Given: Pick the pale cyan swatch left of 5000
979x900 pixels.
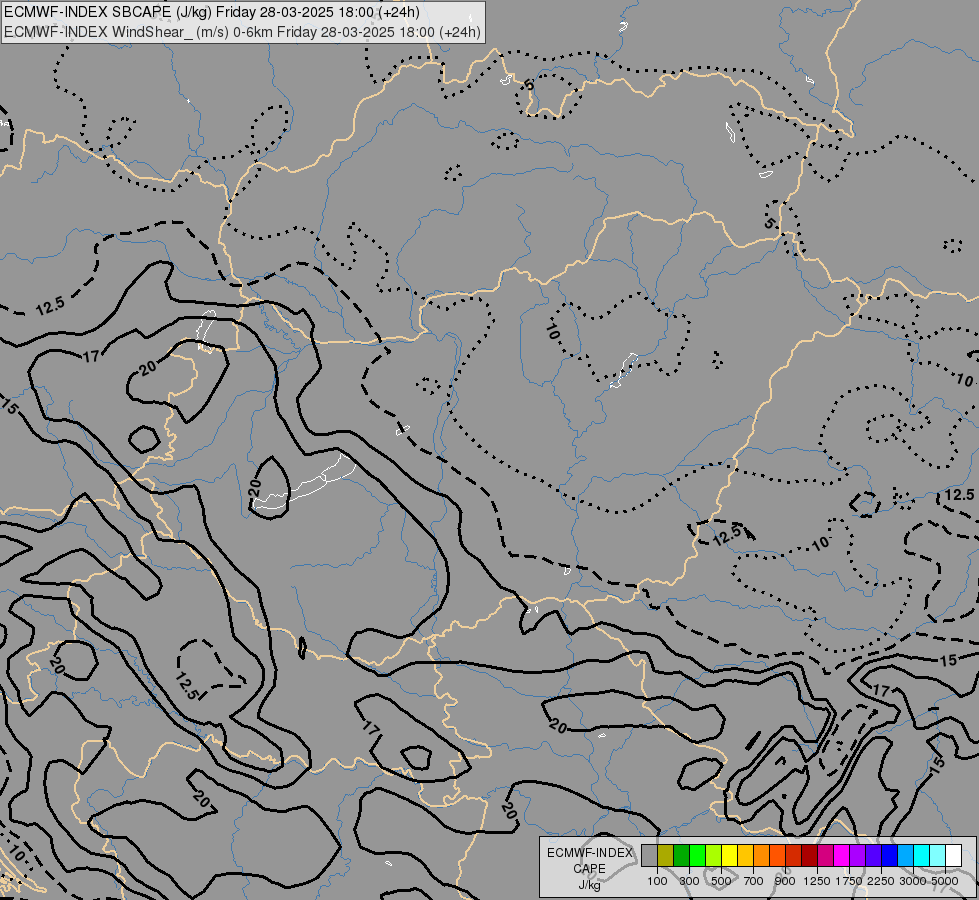Looking at the screenshot, I should coord(938,855).
